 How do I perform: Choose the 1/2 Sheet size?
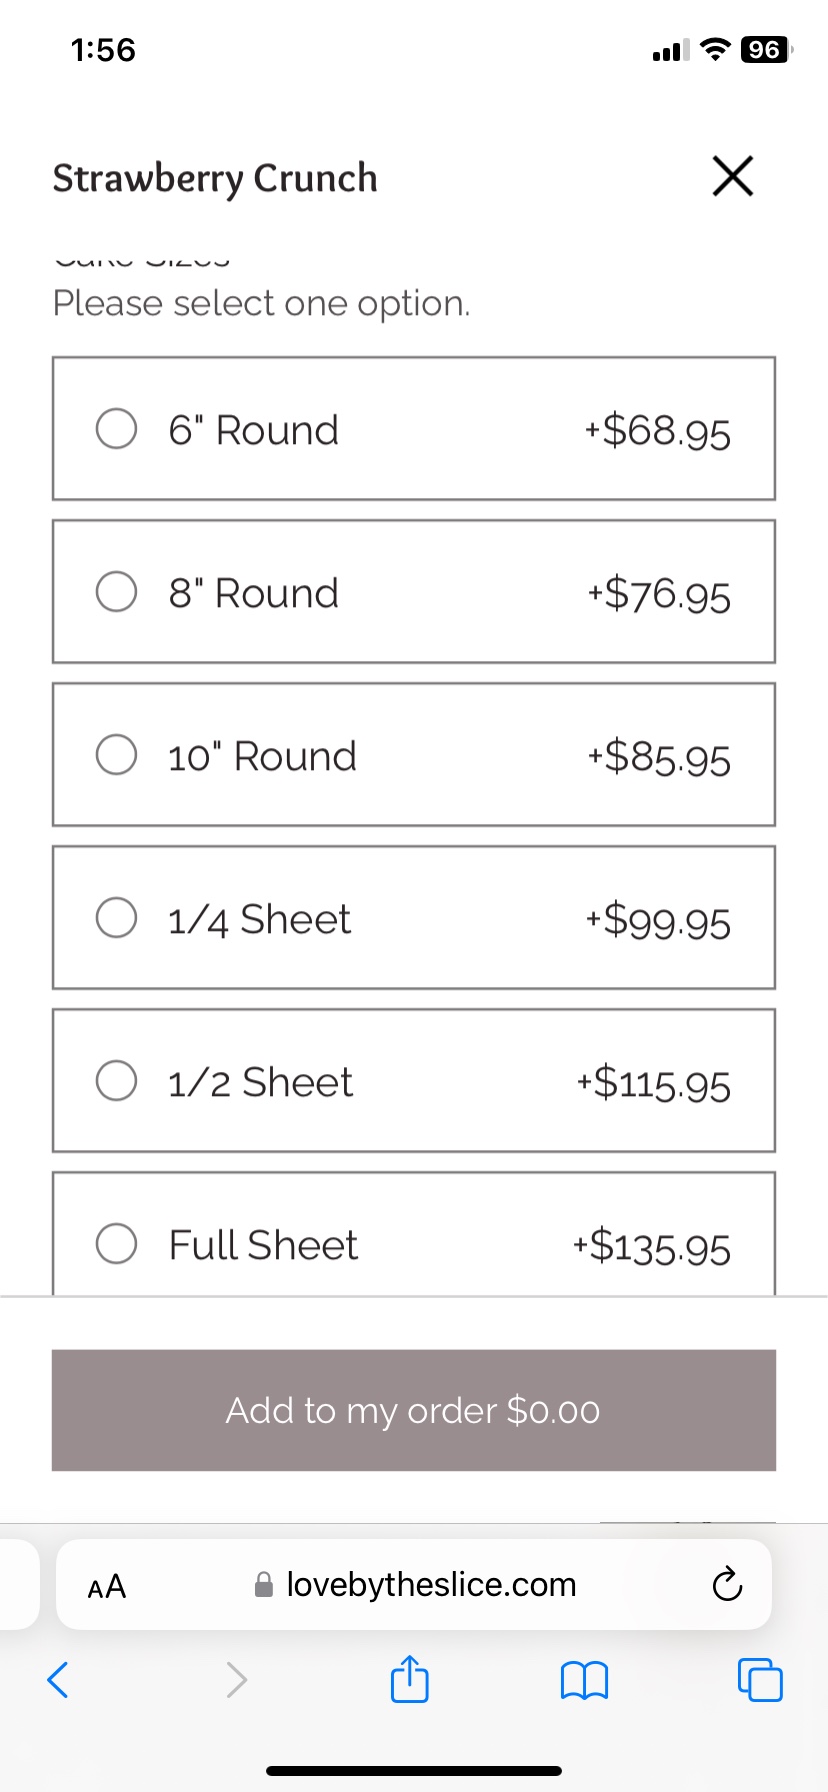(x=117, y=1081)
